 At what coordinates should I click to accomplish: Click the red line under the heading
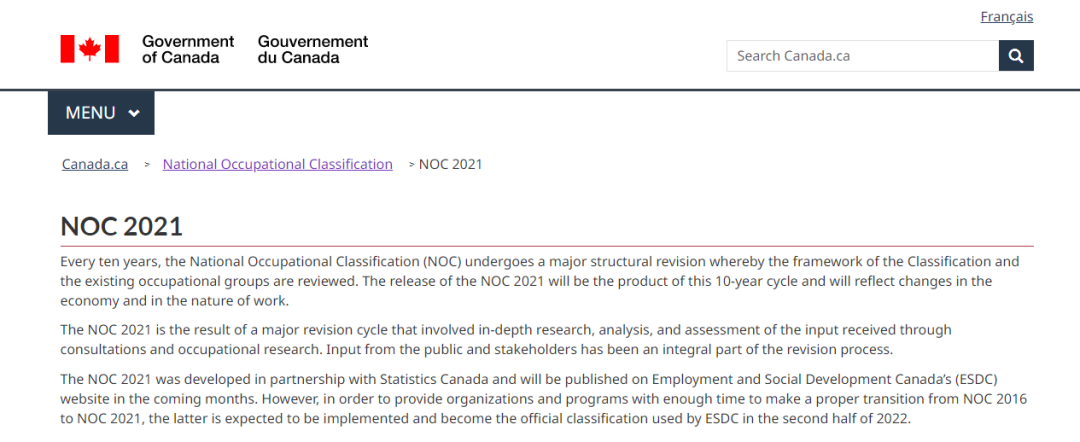tap(547, 246)
